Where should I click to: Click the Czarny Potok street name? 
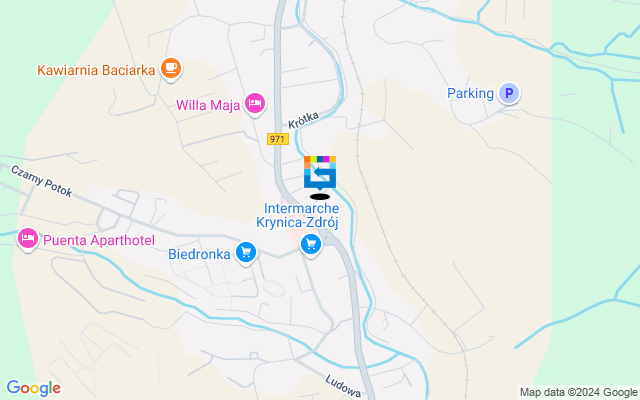[x=41, y=181]
